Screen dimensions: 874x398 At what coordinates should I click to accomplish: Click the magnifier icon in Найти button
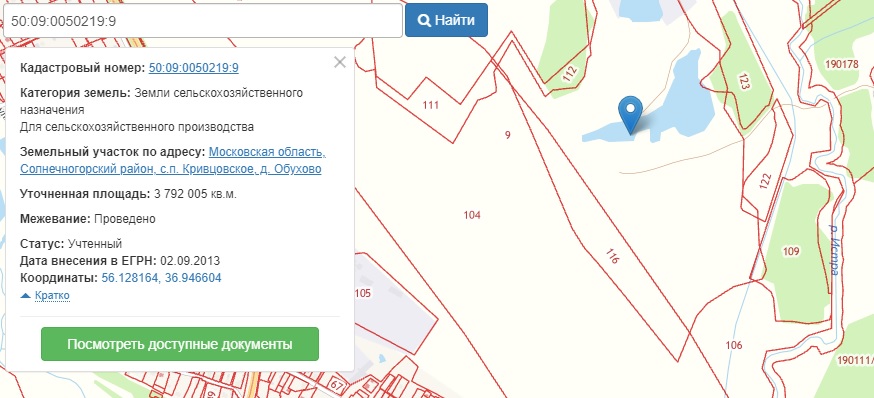pyautogui.click(x=424, y=21)
